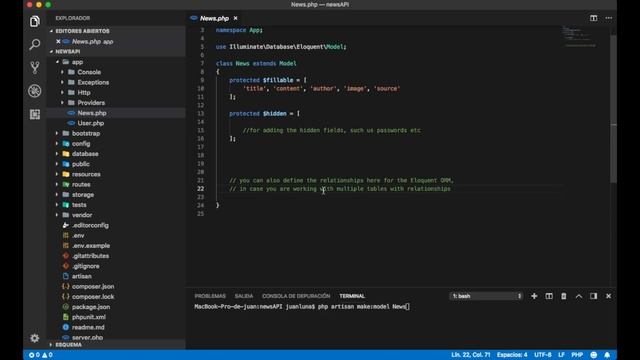Viewport: 640px width, 360px height.
Task: Open the Search view in activity bar
Action: 35,44
